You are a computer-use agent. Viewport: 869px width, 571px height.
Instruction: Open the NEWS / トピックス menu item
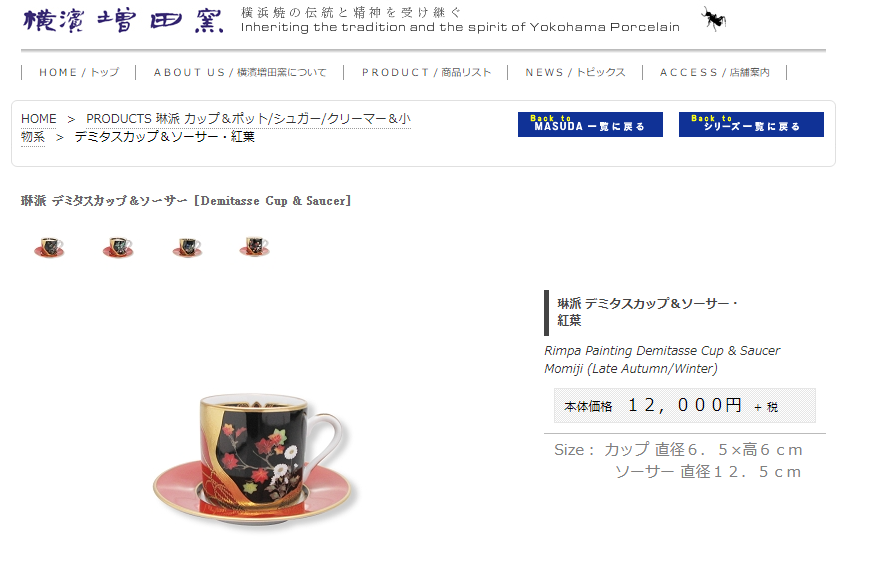click(x=575, y=73)
